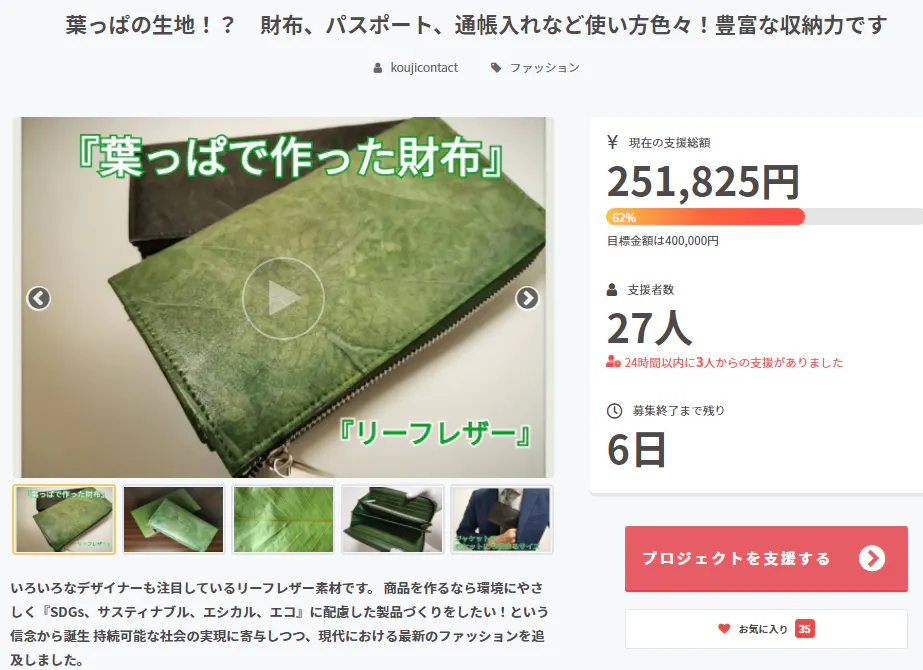923x670 pixels.
Task: Click プロジェクトを支援する button
Action: click(x=766, y=558)
